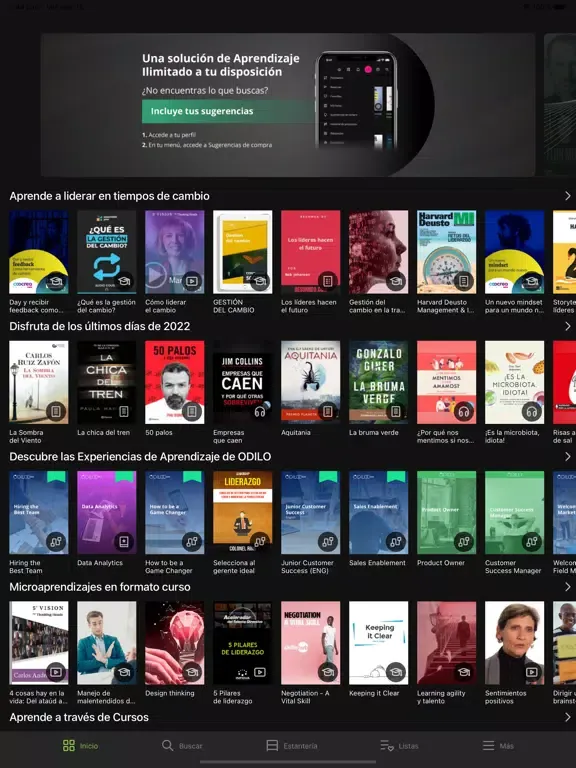Tap course icon on 'Gestión del cambio en la tra...'
The width and height of the screenshot is (576, 768).
pos(396,281)
